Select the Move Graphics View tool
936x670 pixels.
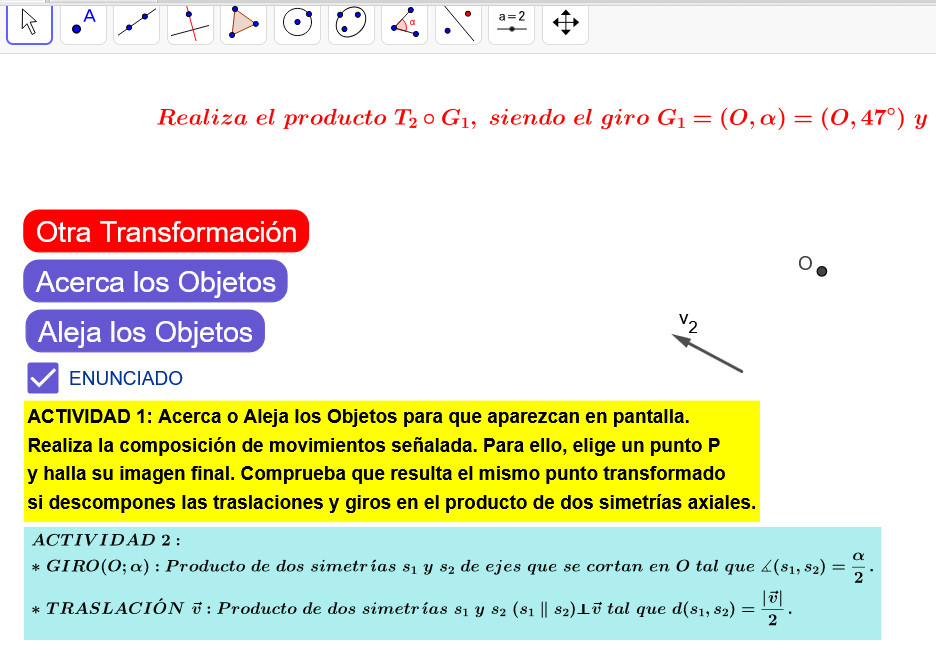[565, 24]
